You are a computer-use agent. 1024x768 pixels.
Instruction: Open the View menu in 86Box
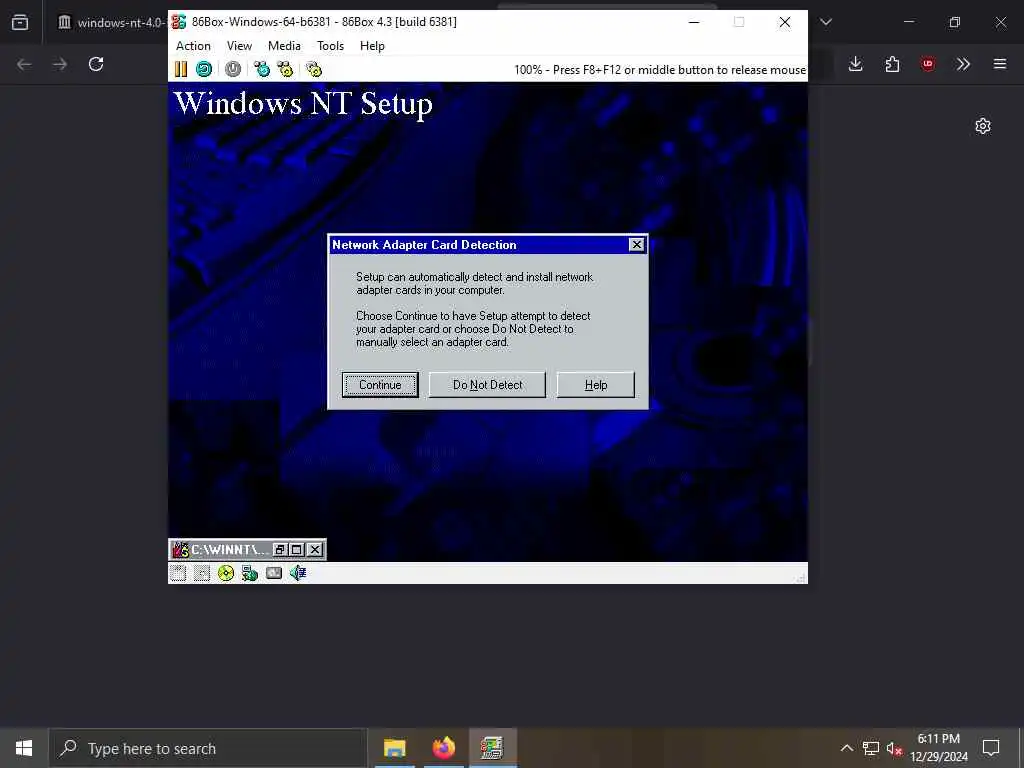[239, 46]
